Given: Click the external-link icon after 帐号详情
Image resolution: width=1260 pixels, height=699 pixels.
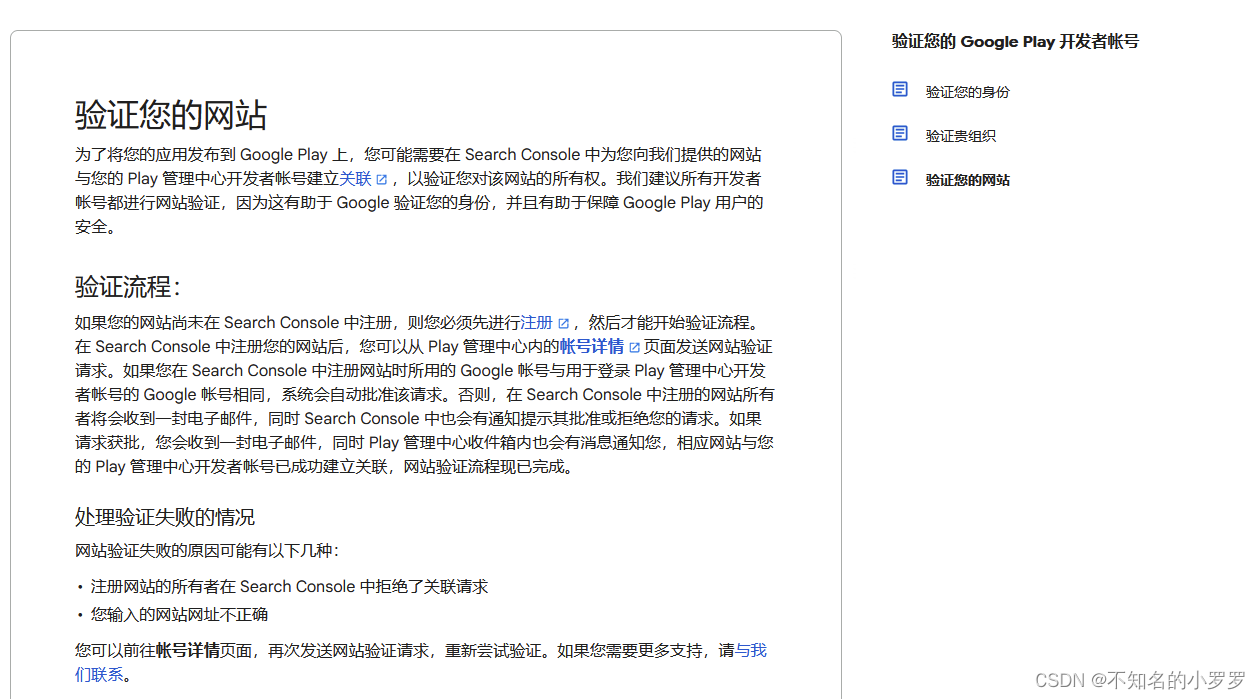Looking at the screenshot, I should pyautogui.click(x=634, y=348).
